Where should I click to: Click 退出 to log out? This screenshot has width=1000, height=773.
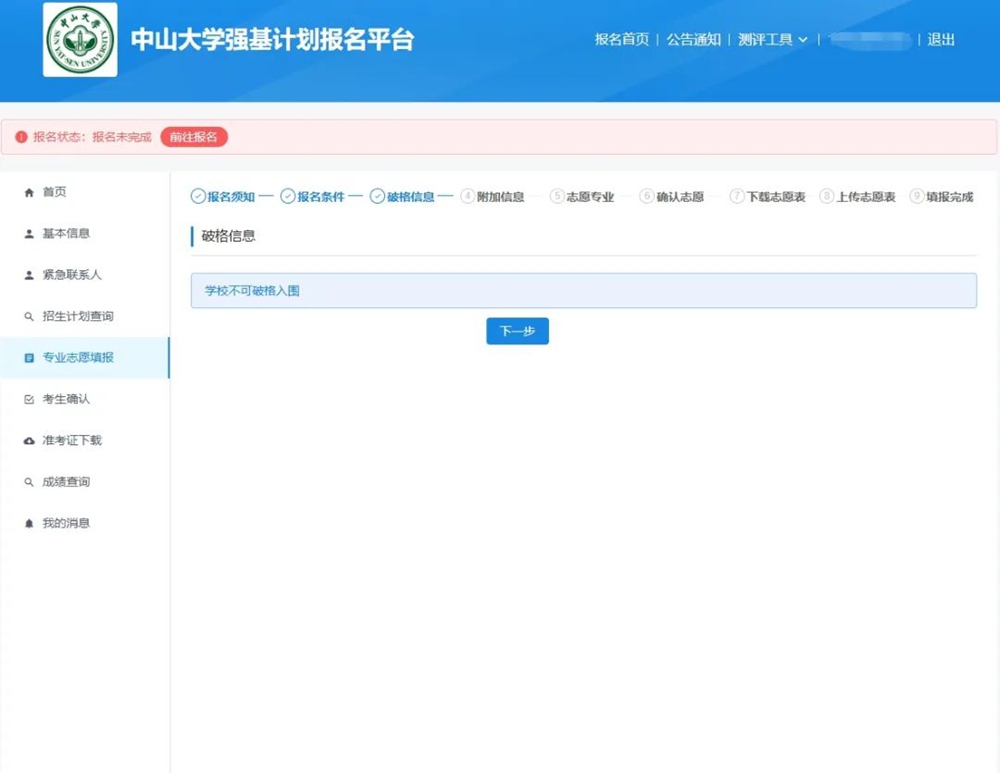[x=941, y=40]
